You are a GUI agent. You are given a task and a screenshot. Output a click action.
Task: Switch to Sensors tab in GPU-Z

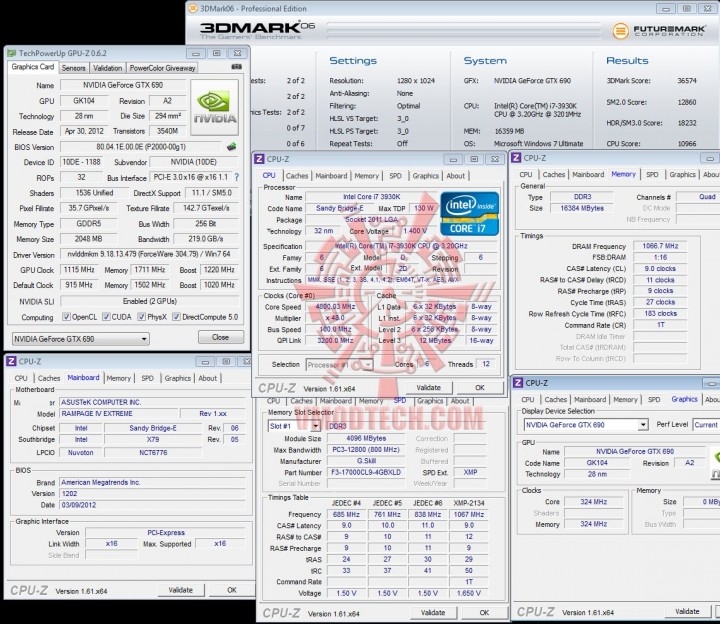[73, 68]
